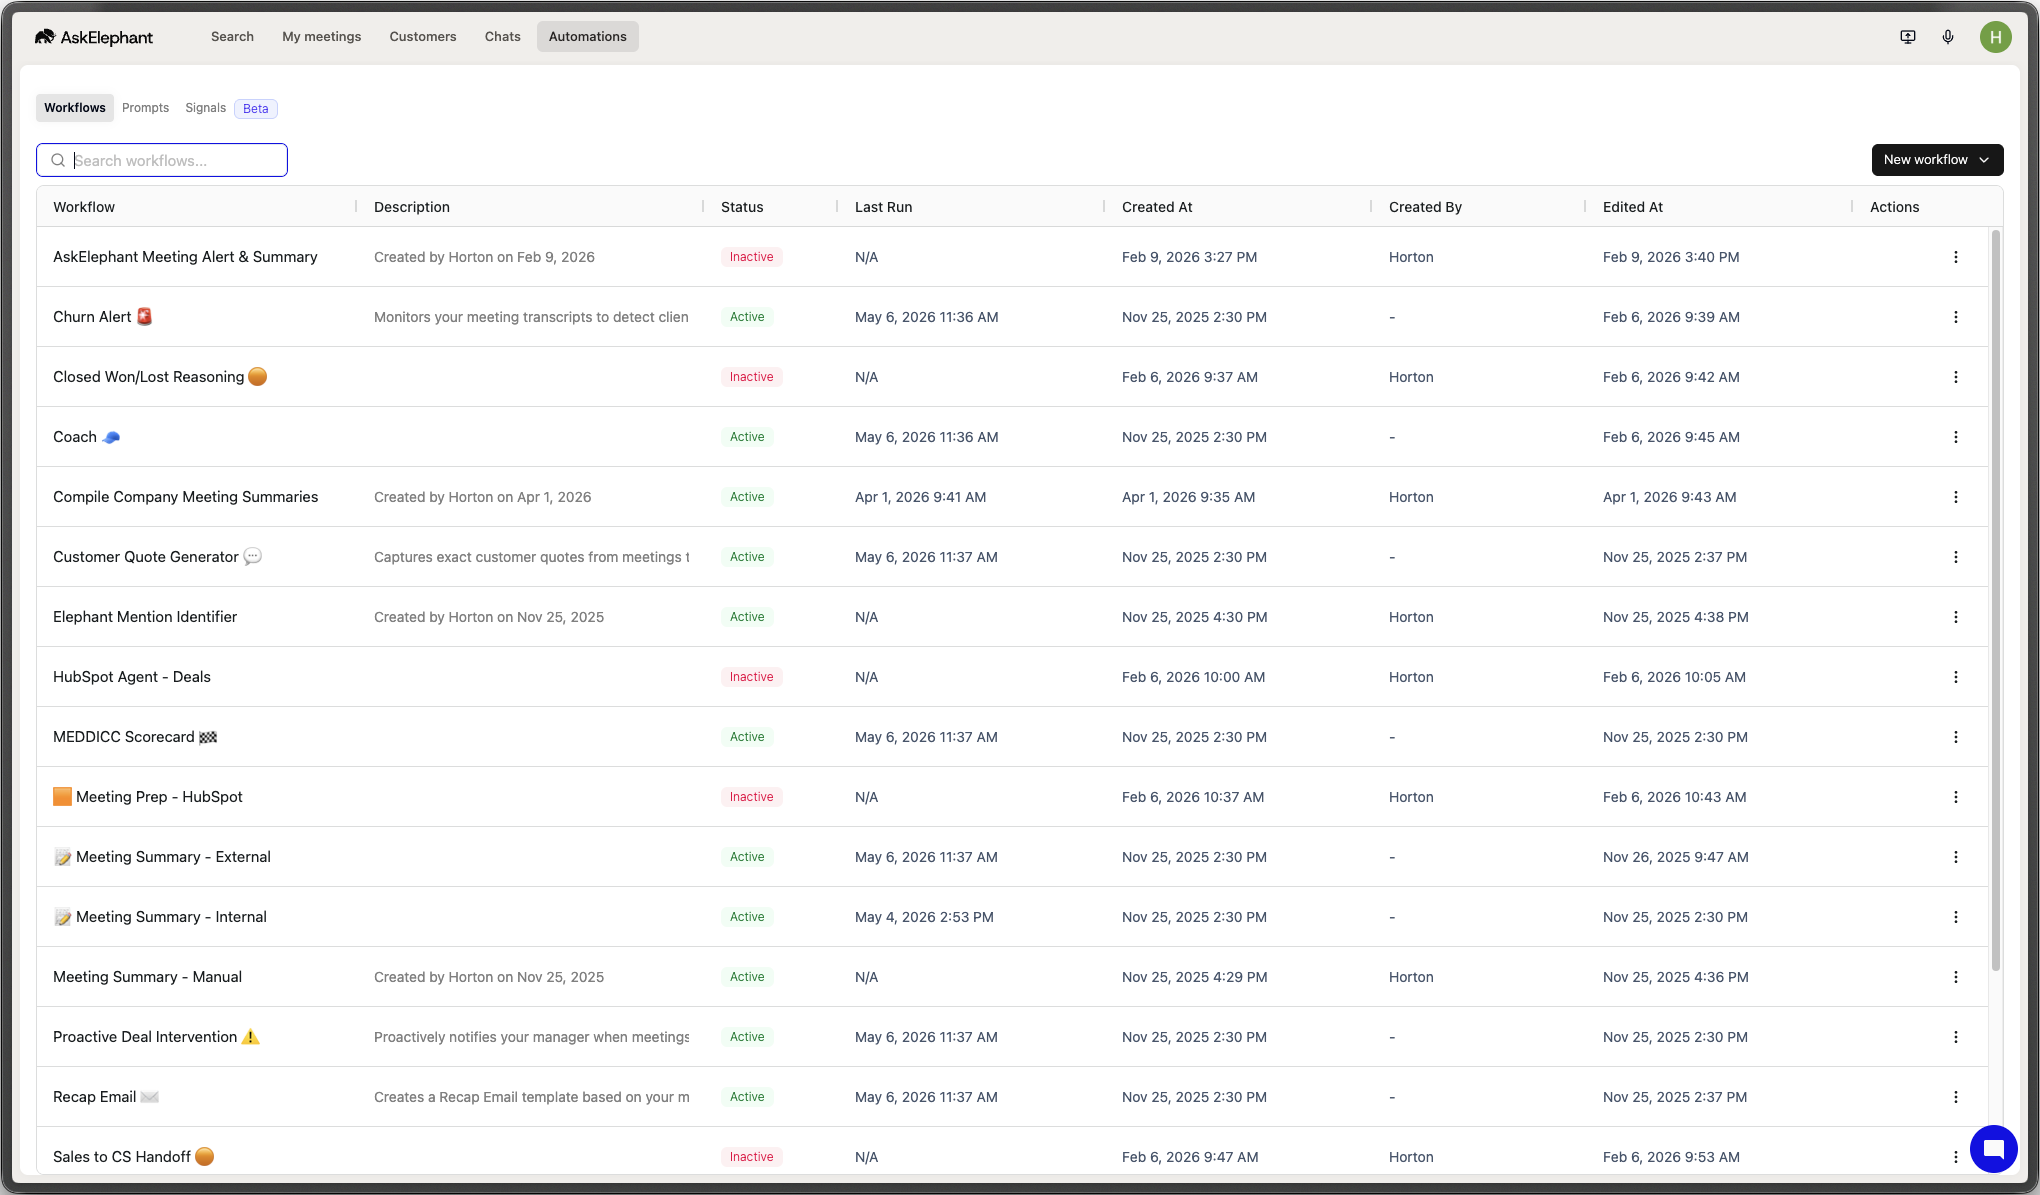Click the AskElephant logo

click(93, 37)
